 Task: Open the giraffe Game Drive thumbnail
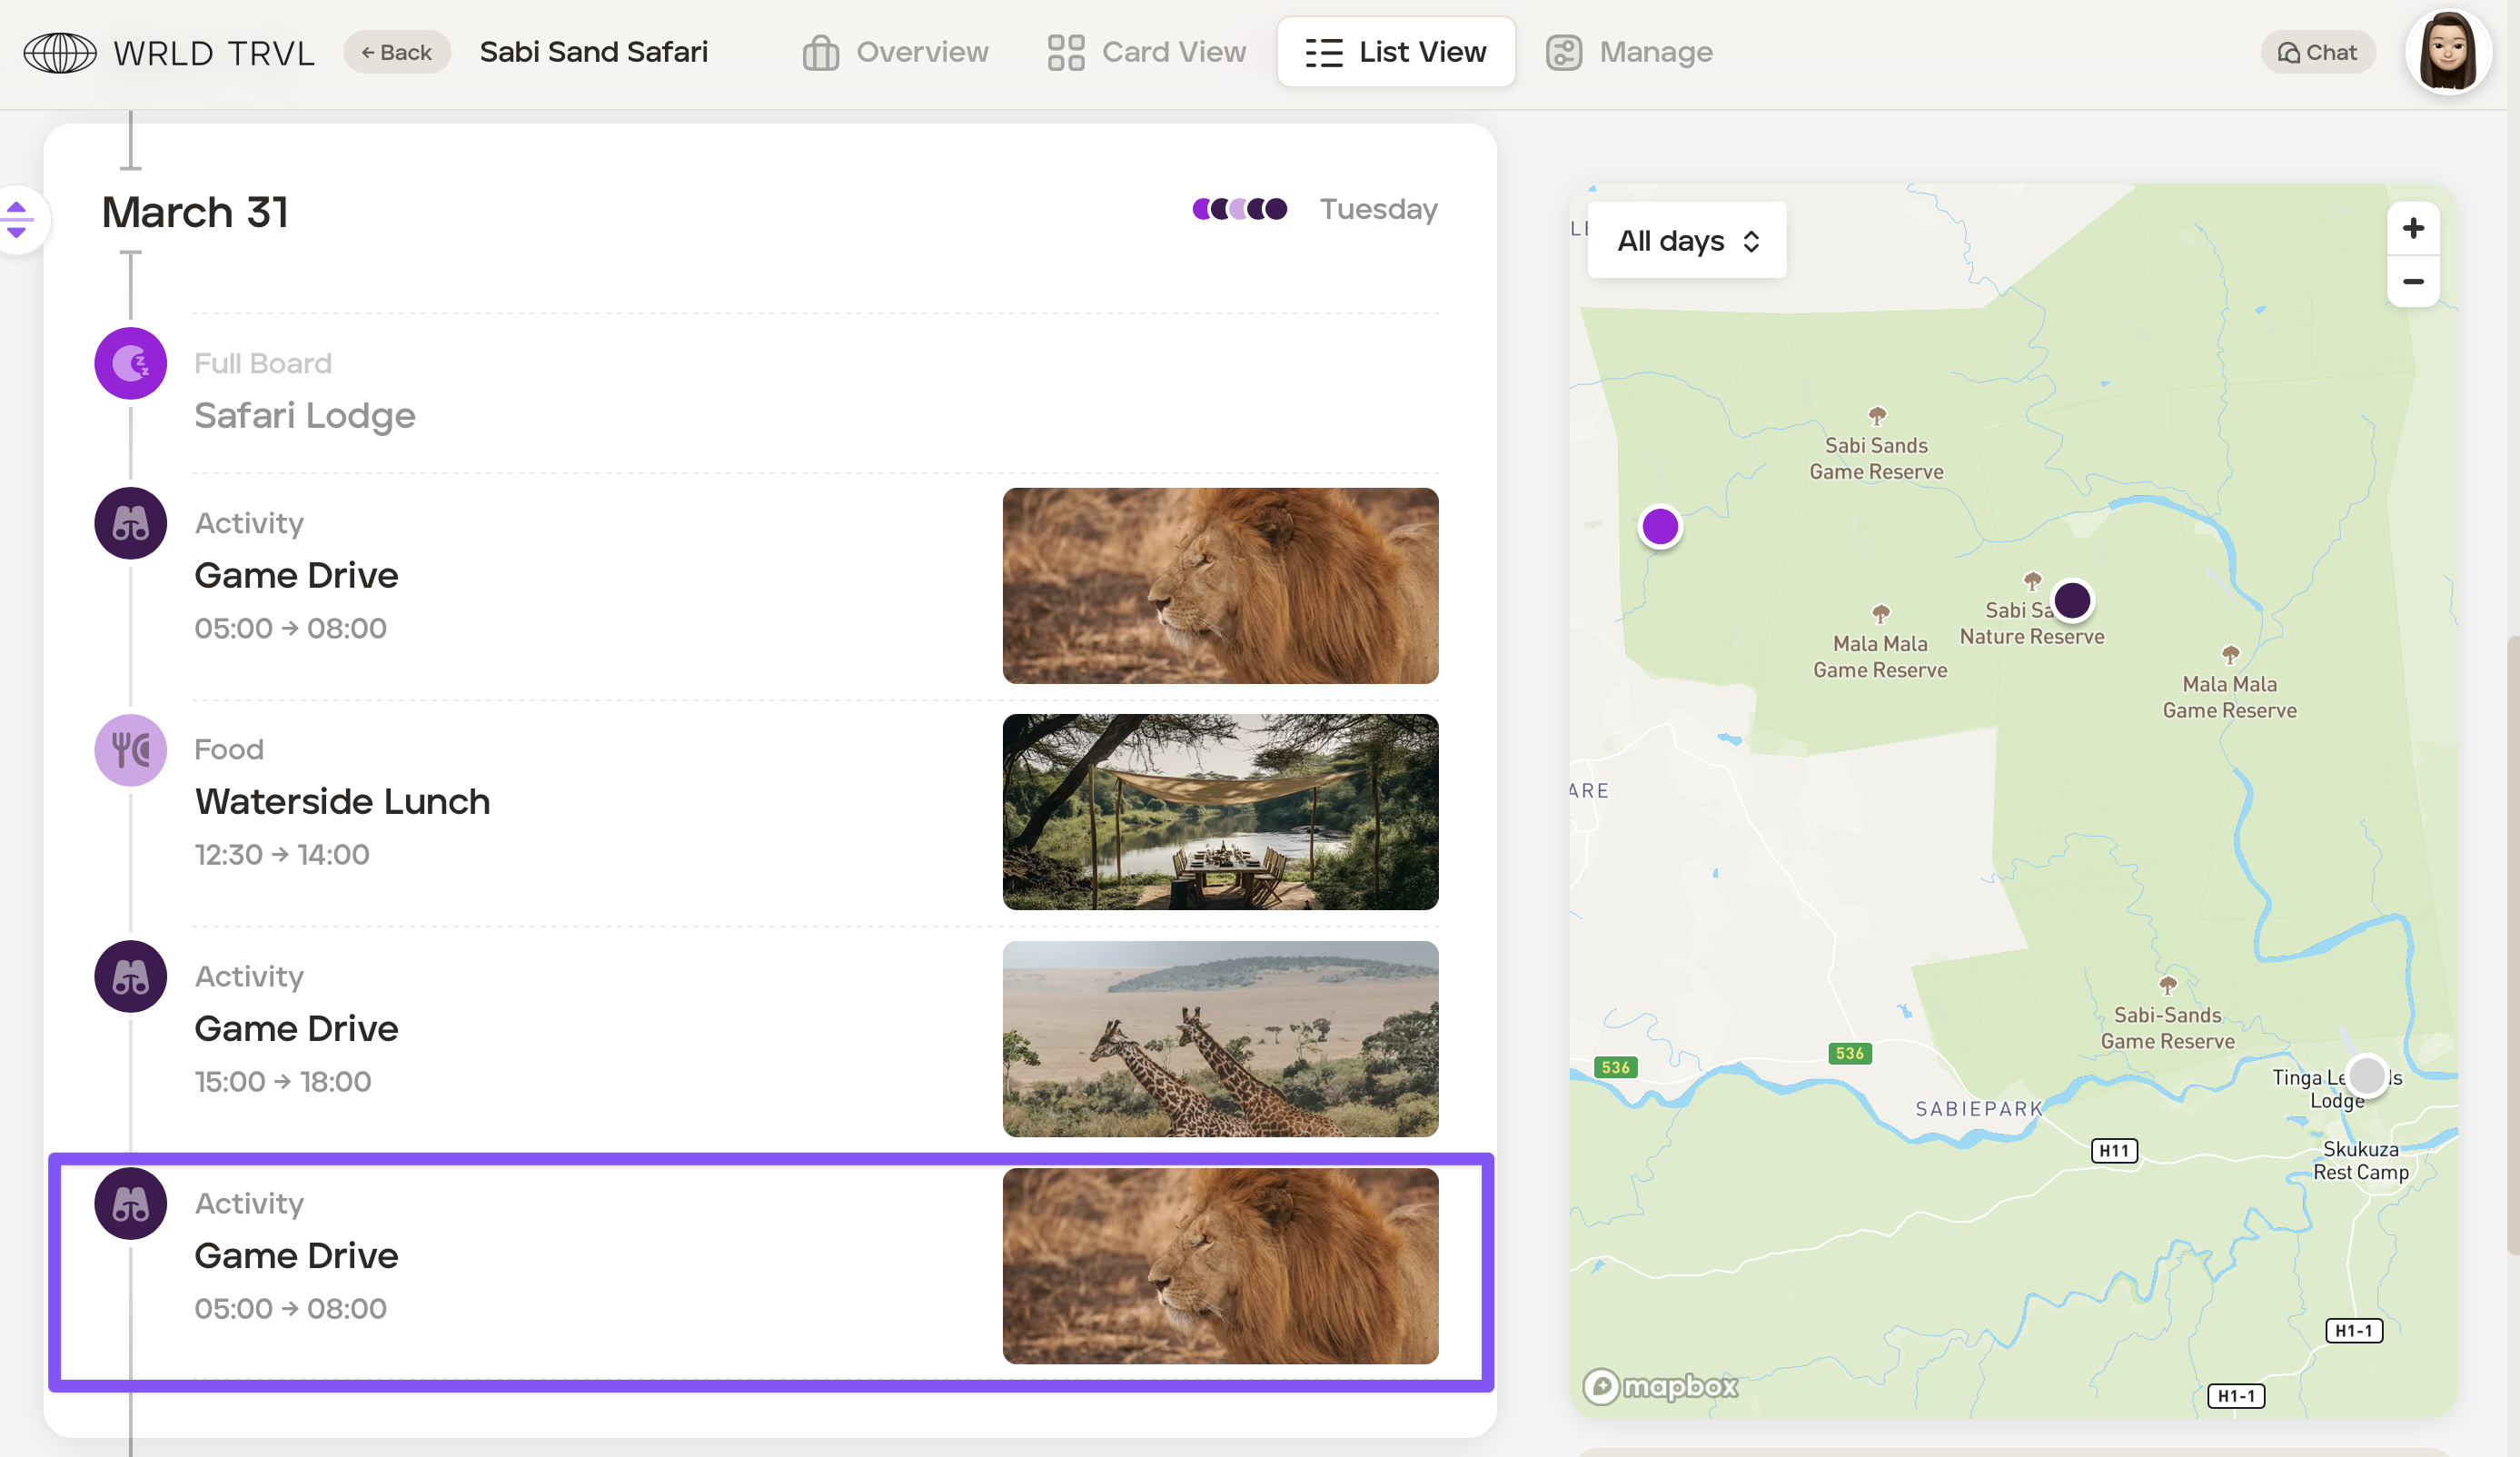click(x=1220, y=1038)
